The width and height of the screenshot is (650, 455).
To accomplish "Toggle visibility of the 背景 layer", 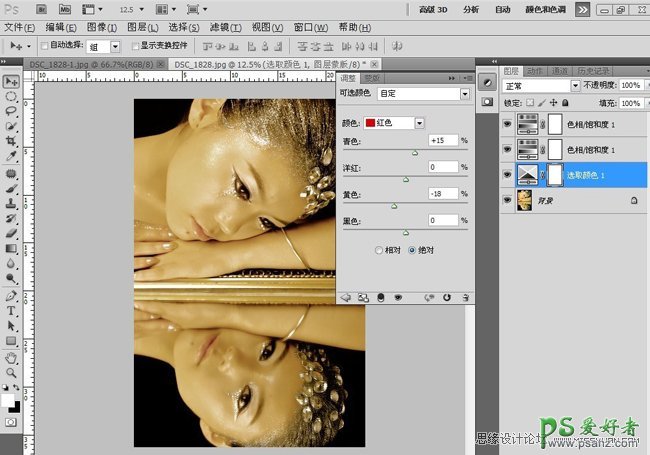I will (x=506, y=201).
